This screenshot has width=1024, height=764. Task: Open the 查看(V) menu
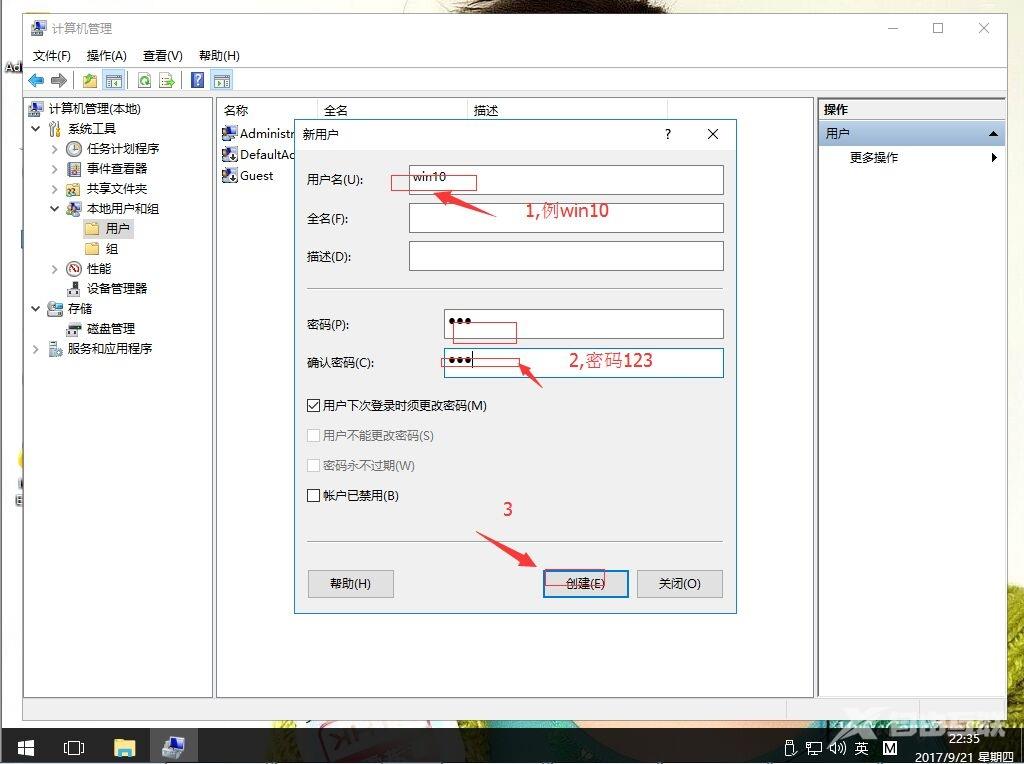point(162,56)
